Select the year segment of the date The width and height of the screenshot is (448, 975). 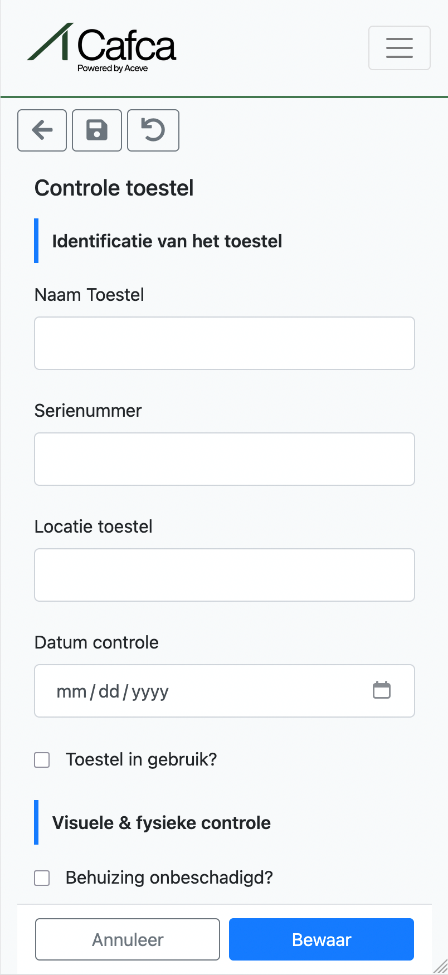point(150,691)
